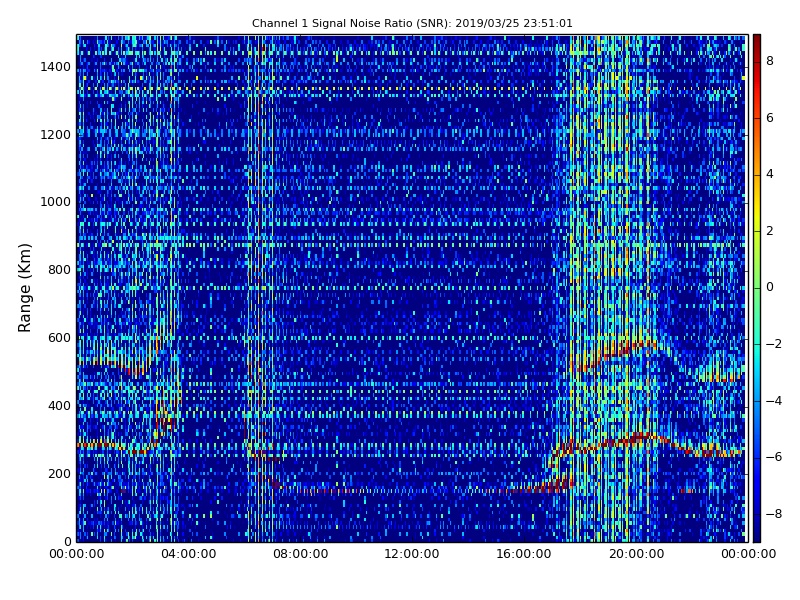Click the 400 tick label on range axis
This screenshot has width=800, height=600.
point(59,406)
